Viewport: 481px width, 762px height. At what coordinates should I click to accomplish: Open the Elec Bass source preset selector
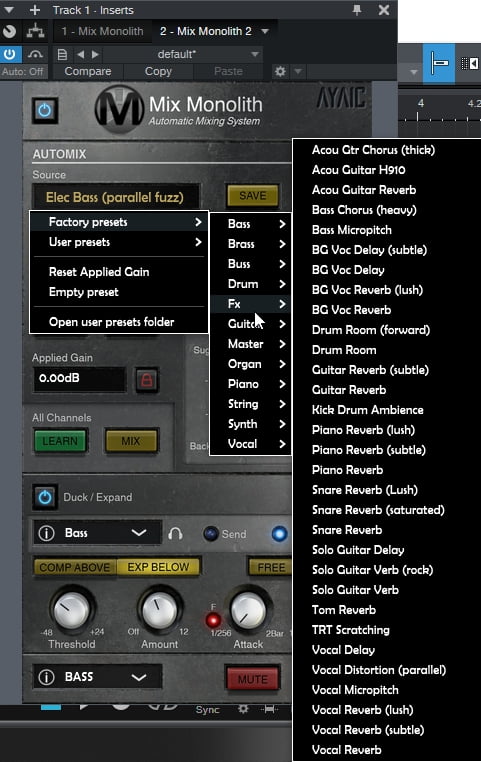[115, 197]
